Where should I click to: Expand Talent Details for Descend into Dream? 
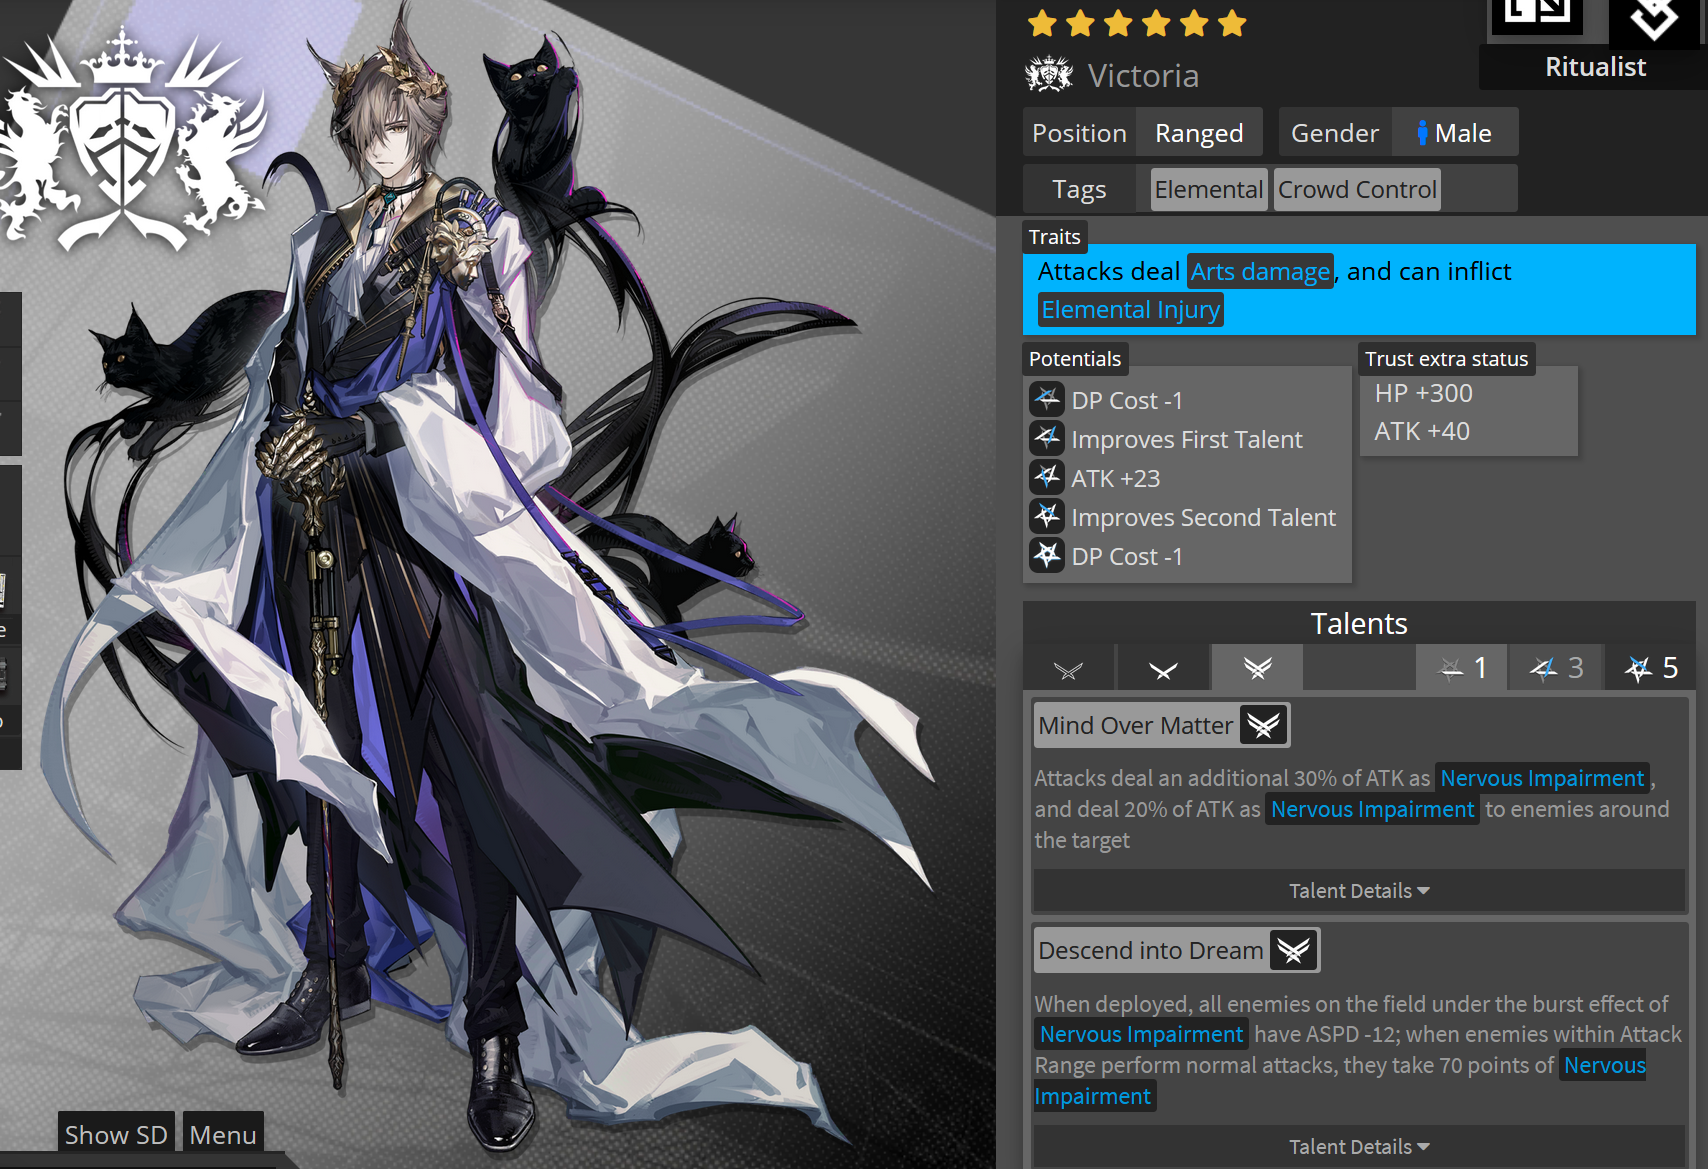pos(1359,1147)
